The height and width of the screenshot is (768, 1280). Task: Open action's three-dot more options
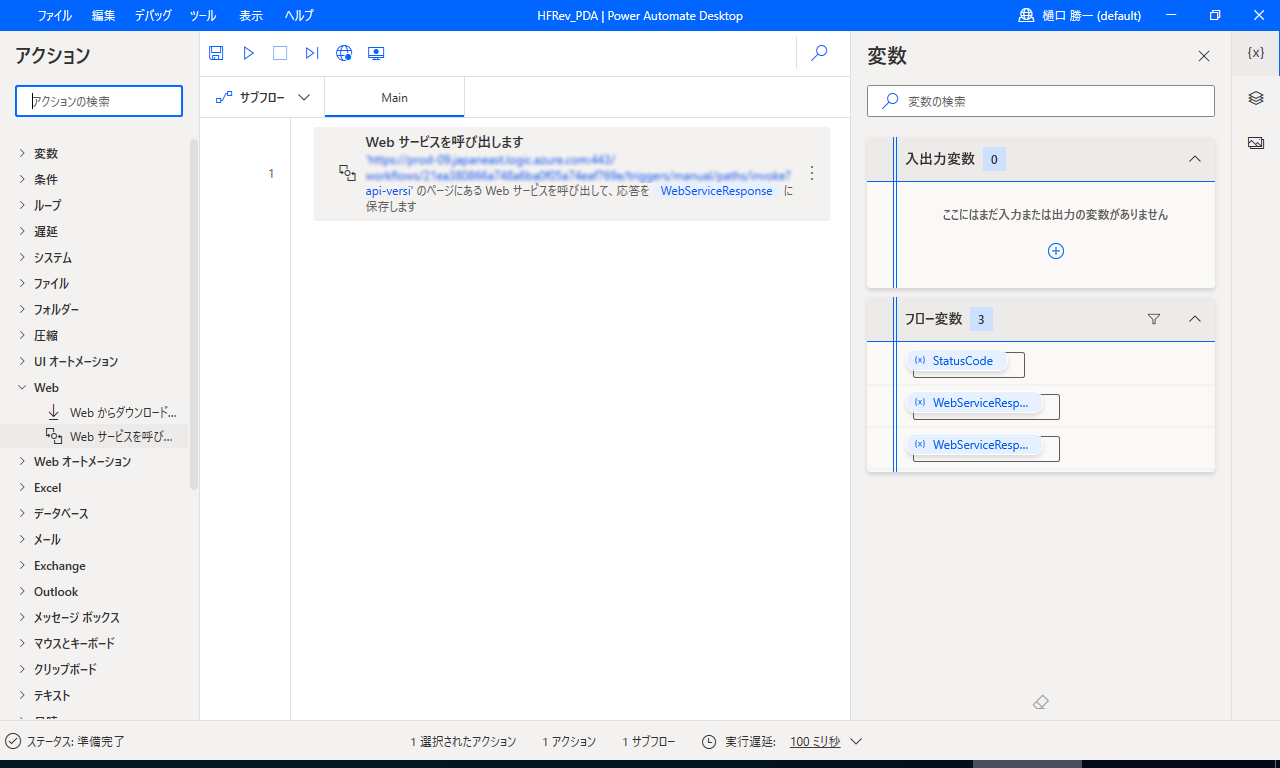click(x=812, y=173)
